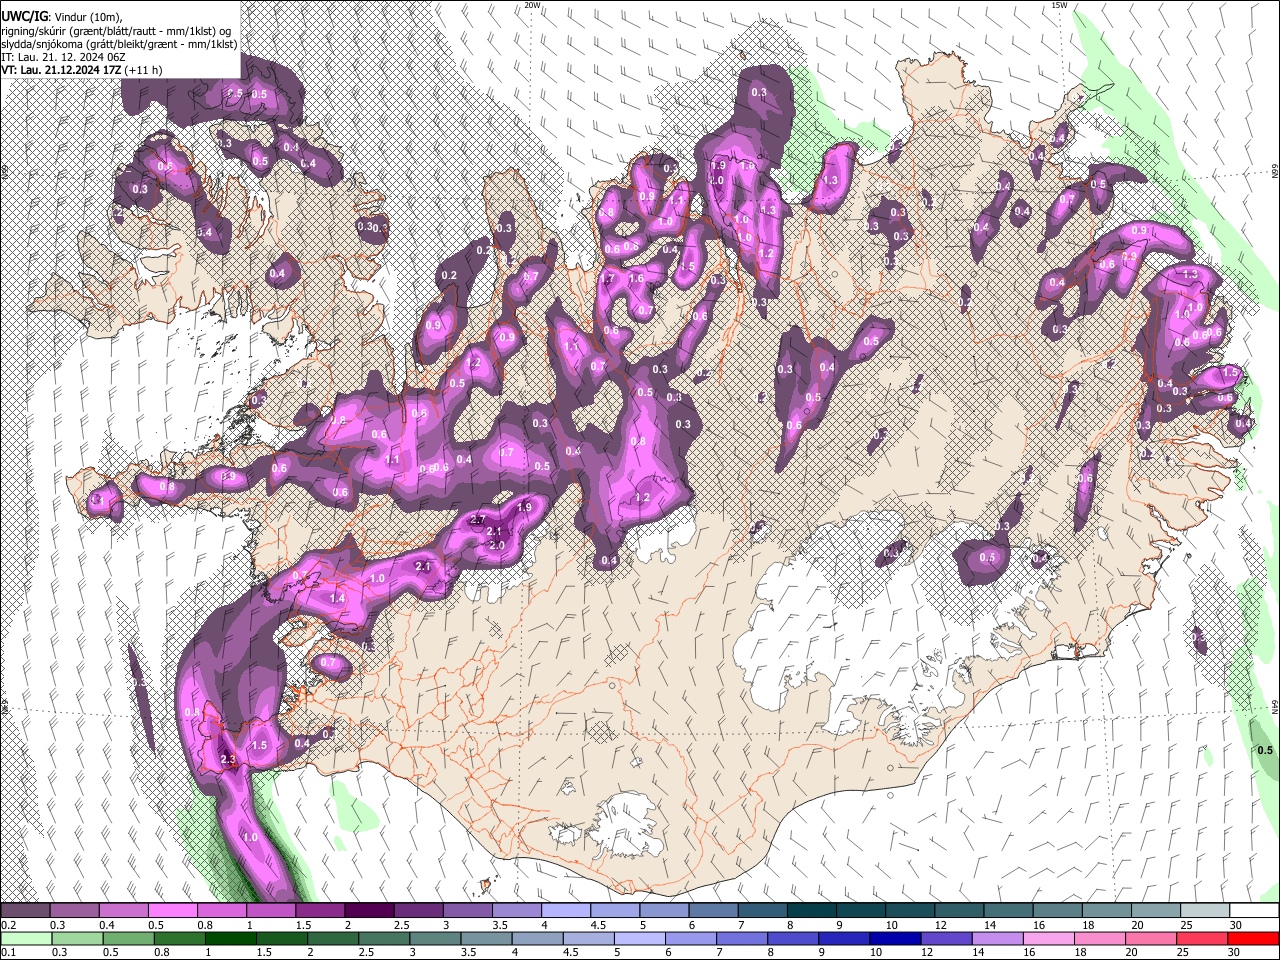1280x960 pixels.
Task: Select the navy blue swatch between 10 and 12
Action: pos(895,938)
